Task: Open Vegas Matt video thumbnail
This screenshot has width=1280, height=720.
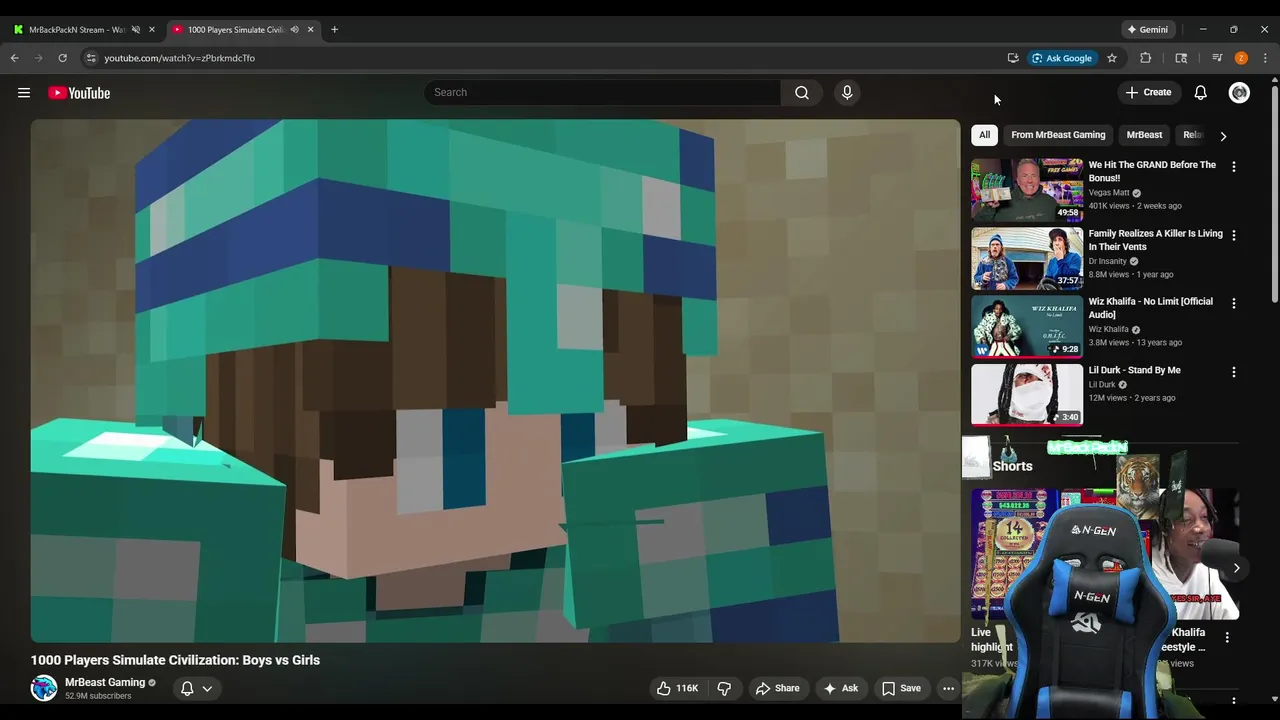Action: click(1027, 190)
